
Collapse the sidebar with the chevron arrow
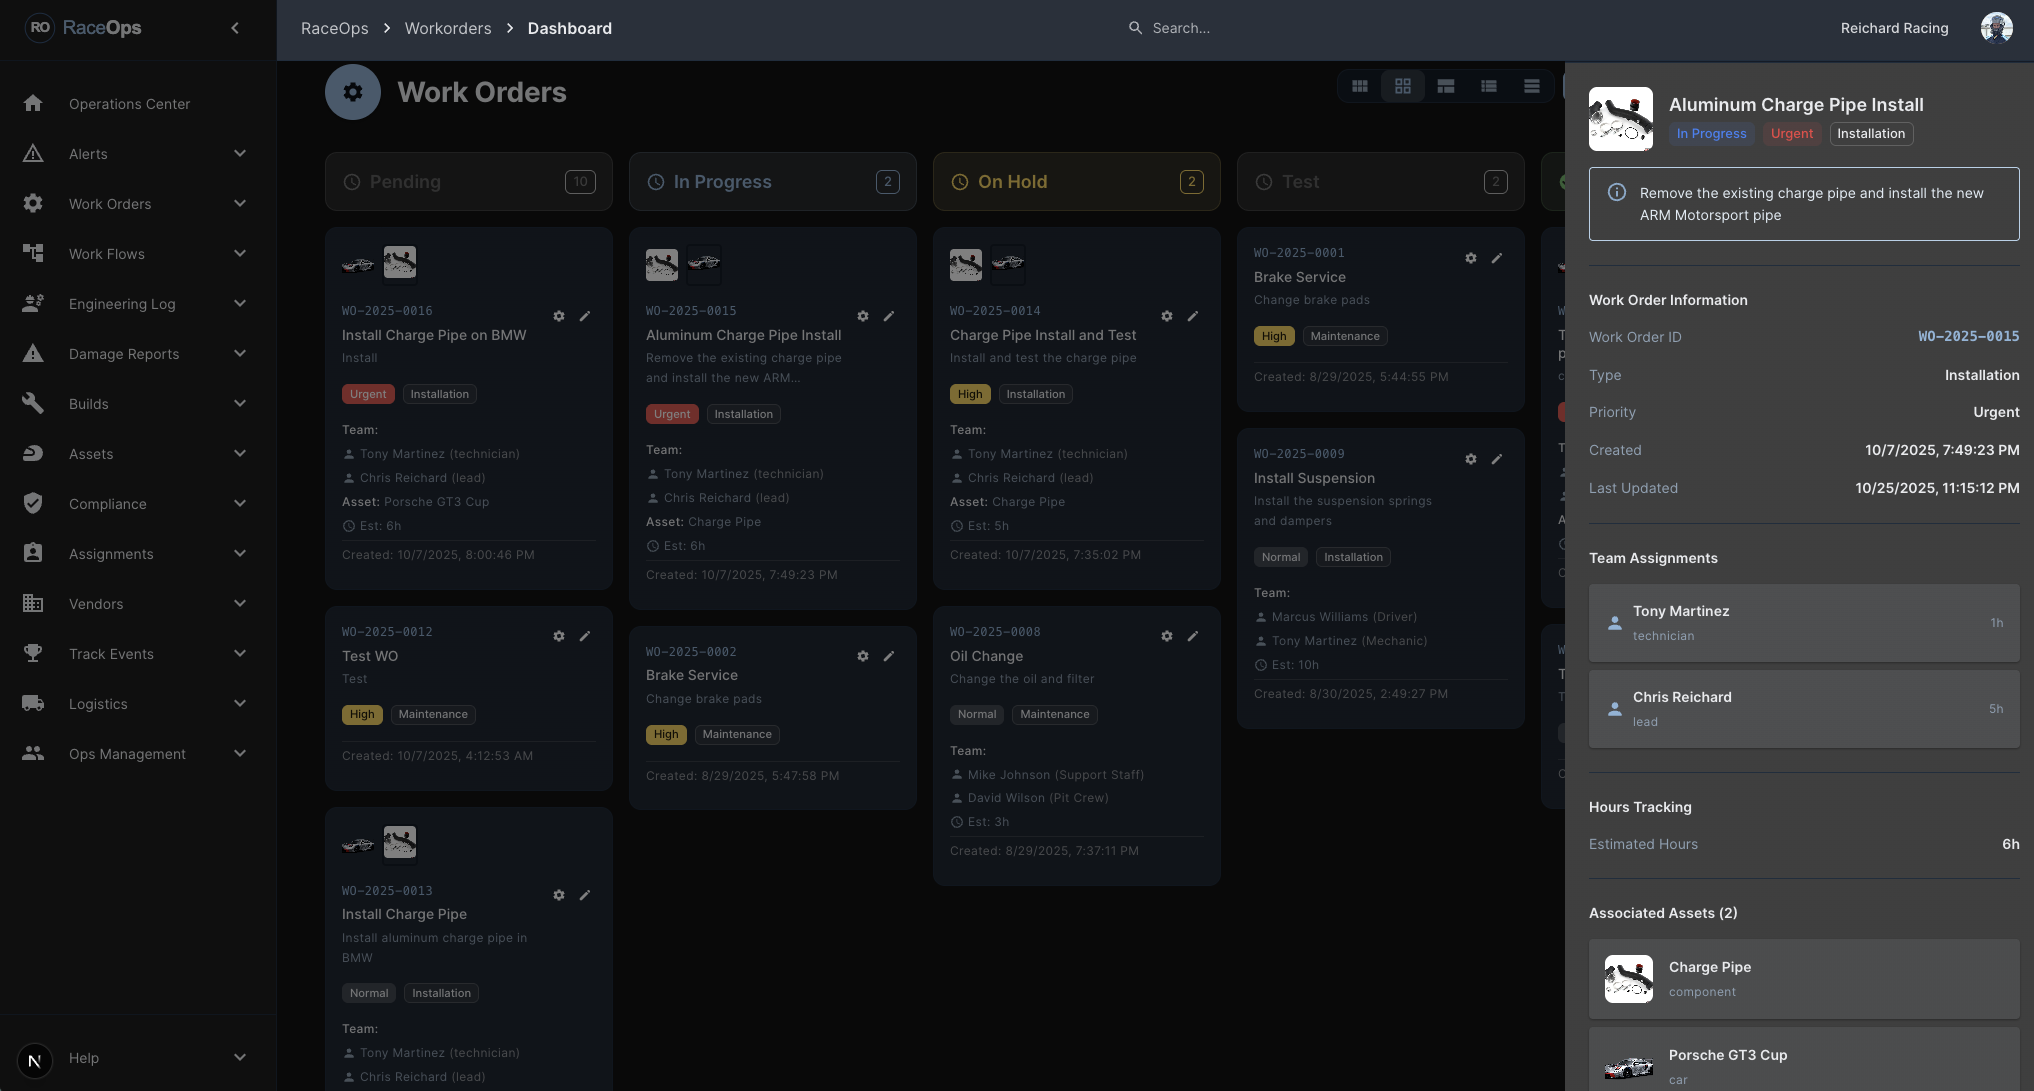[x=236, y=28]
